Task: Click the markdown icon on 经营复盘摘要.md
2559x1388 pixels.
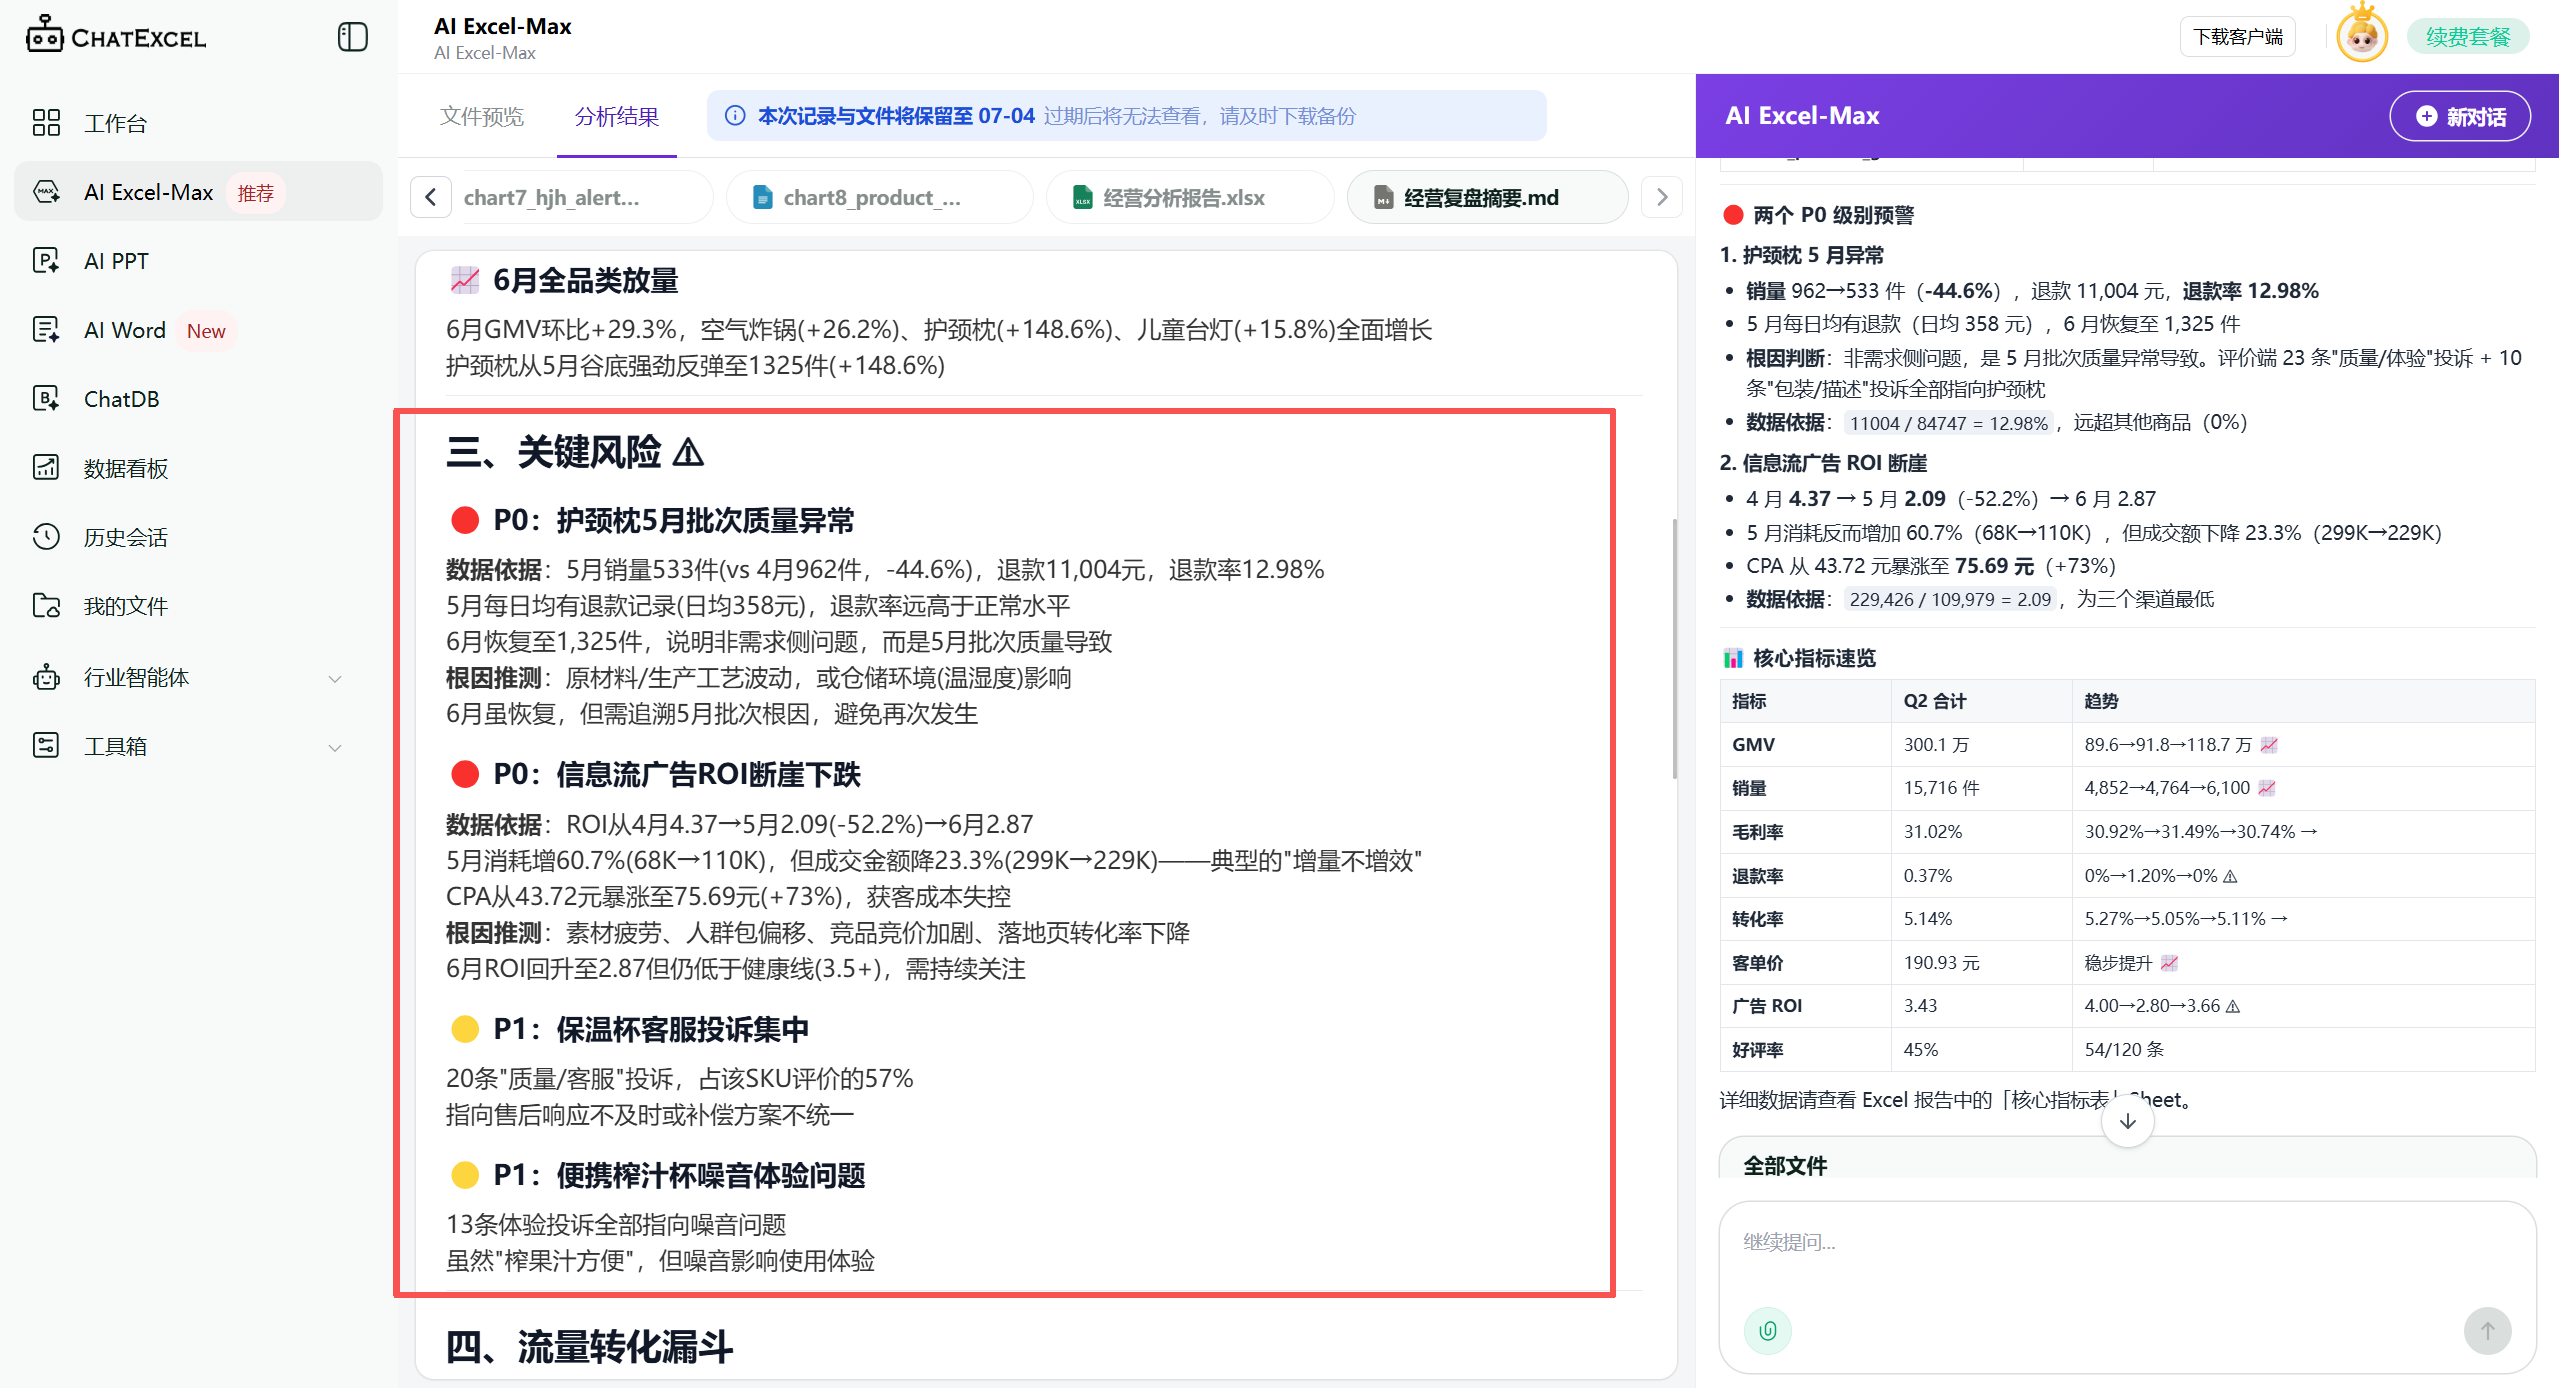Action: [x=1383, y=198]
